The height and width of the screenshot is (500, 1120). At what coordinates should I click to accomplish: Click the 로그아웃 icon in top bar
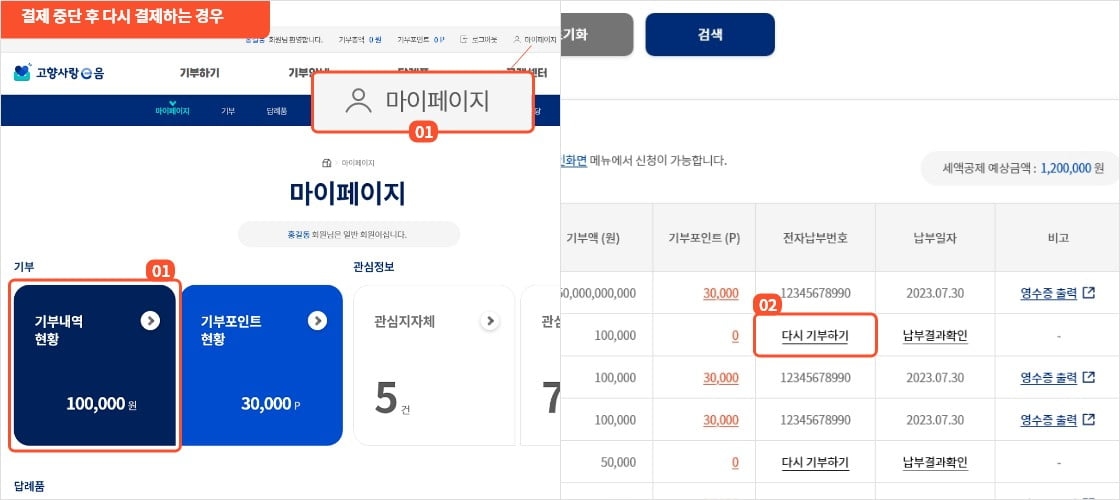pyautogui.click(x=464, y=40)
